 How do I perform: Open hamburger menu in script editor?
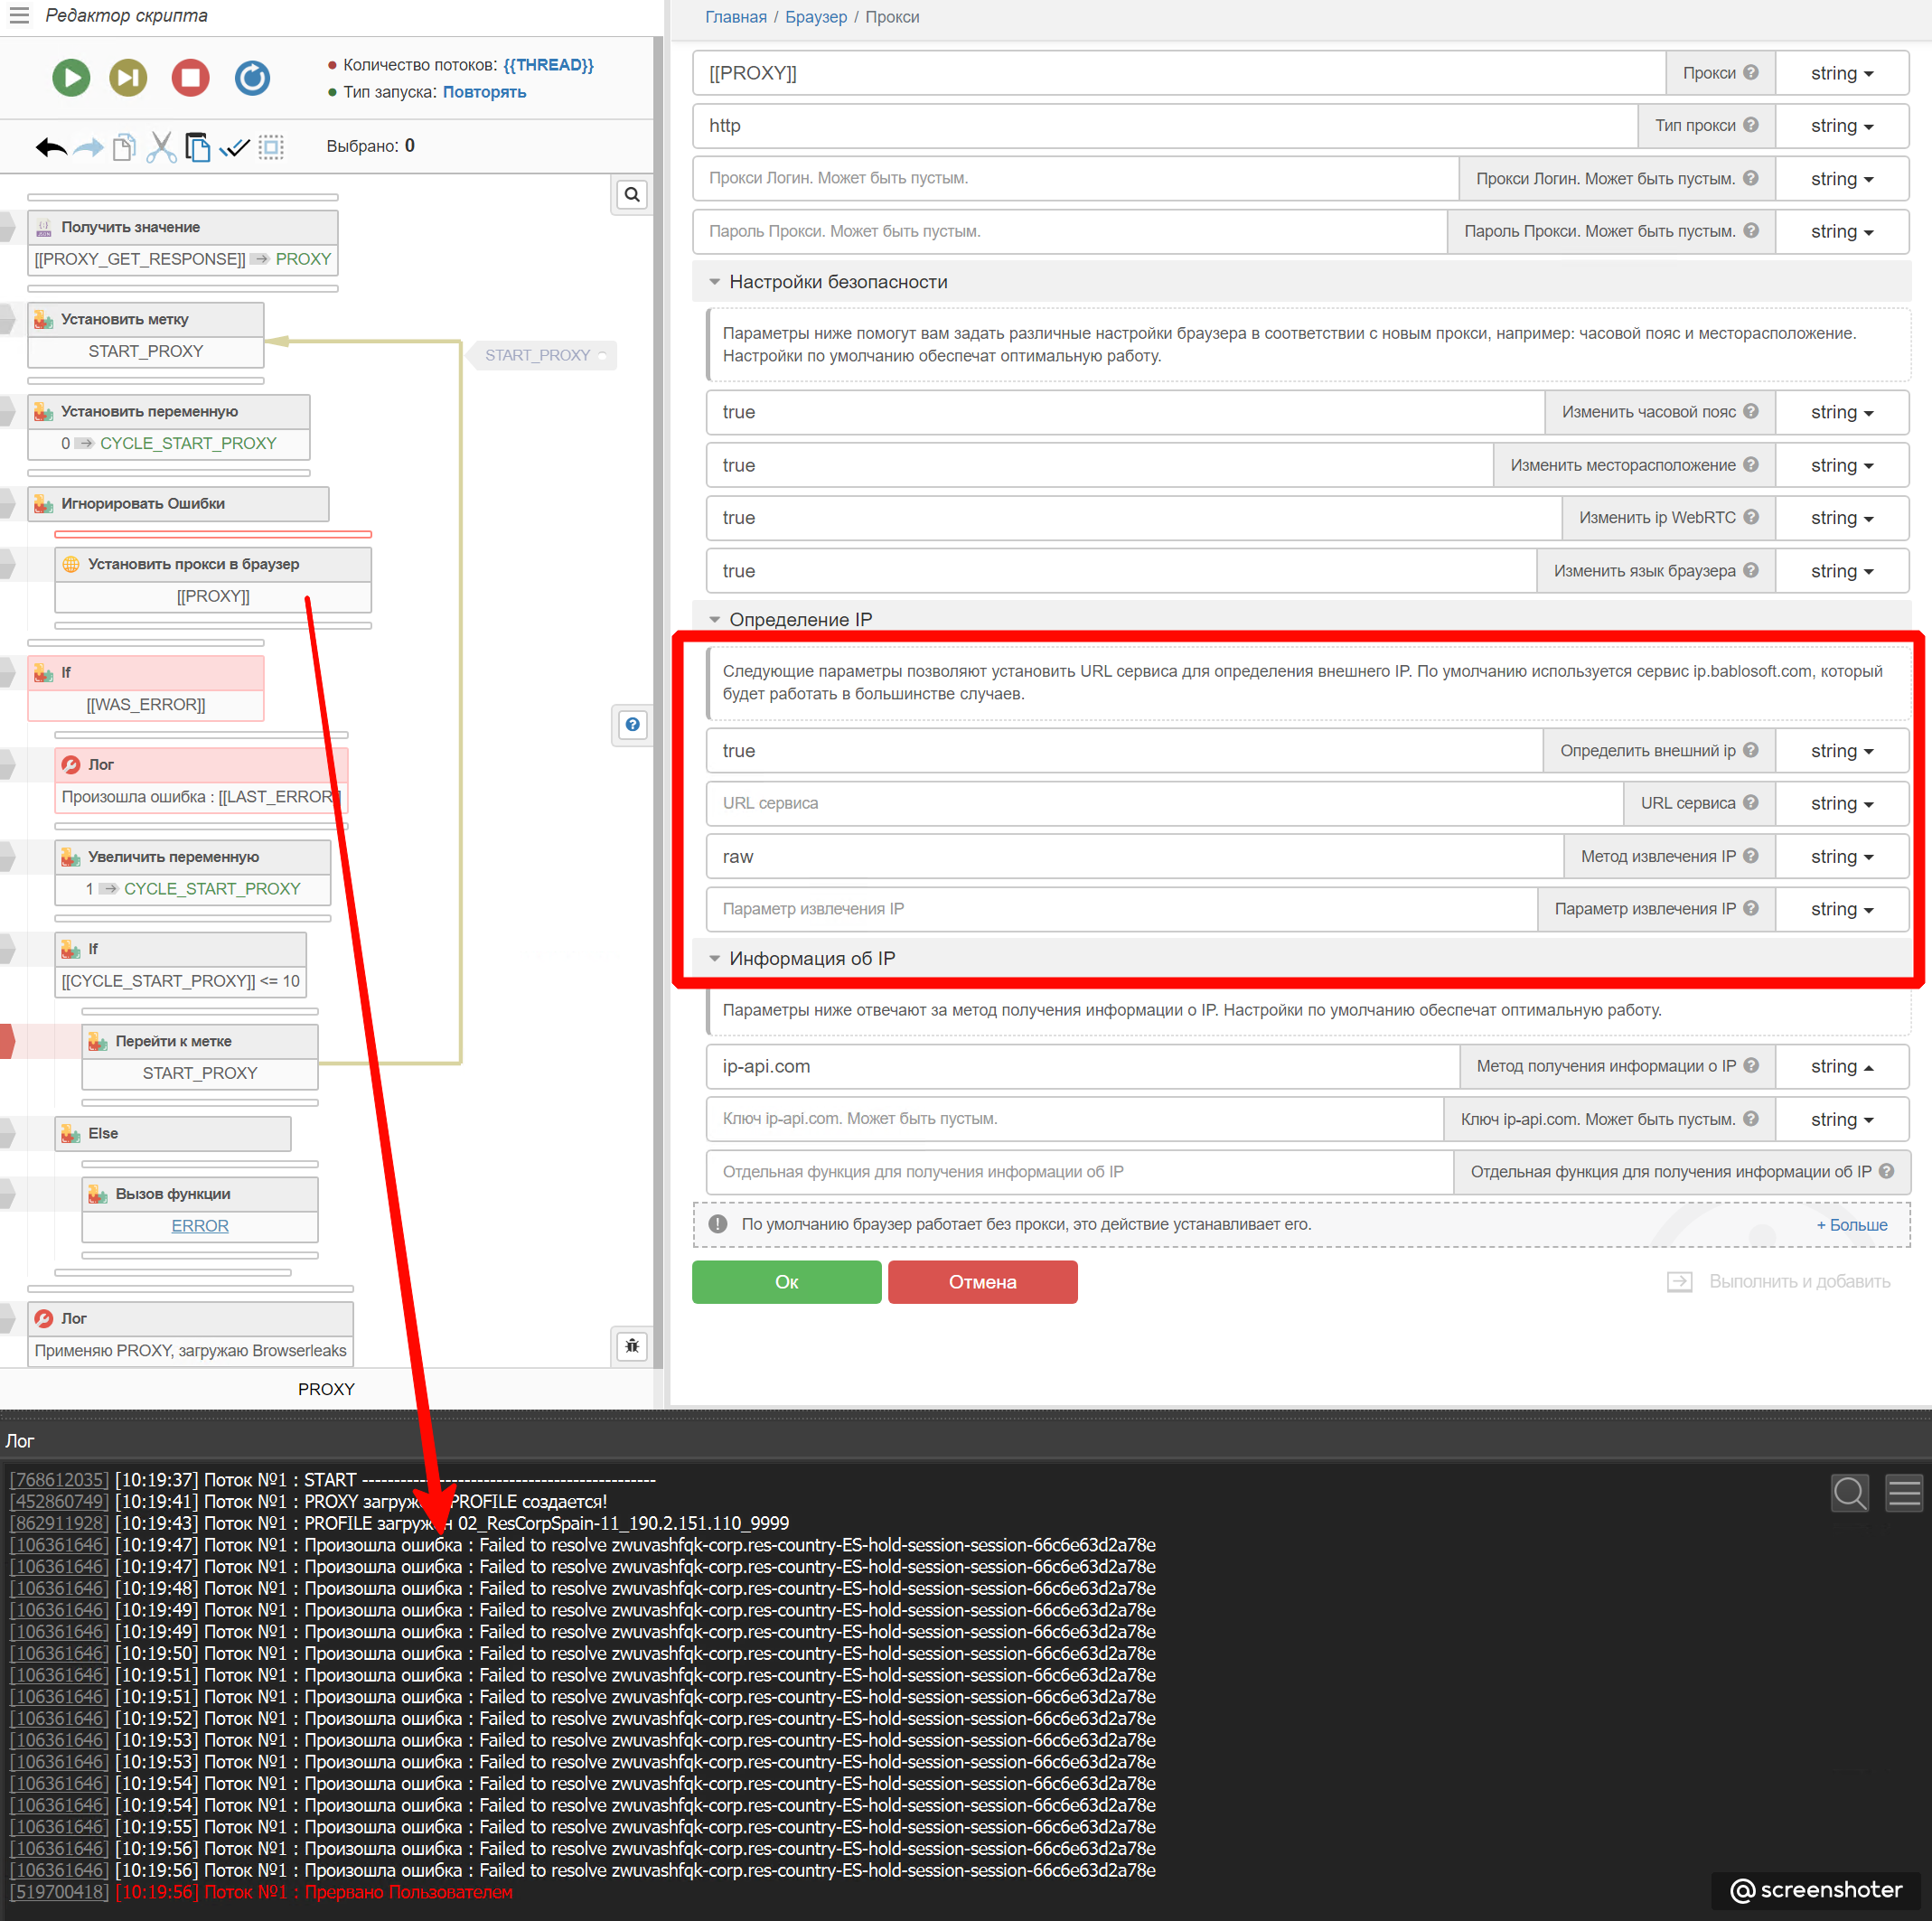[19, 16]
